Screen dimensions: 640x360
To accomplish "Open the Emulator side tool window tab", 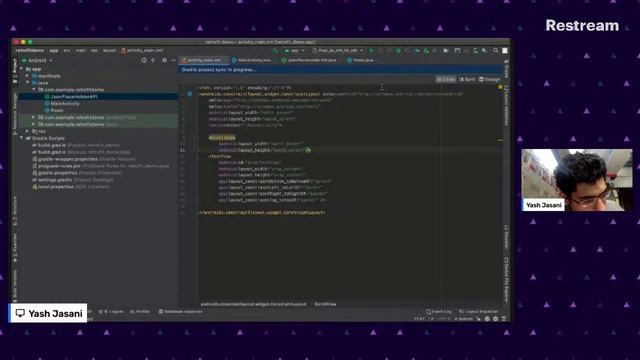I will [x=506, y=237].
